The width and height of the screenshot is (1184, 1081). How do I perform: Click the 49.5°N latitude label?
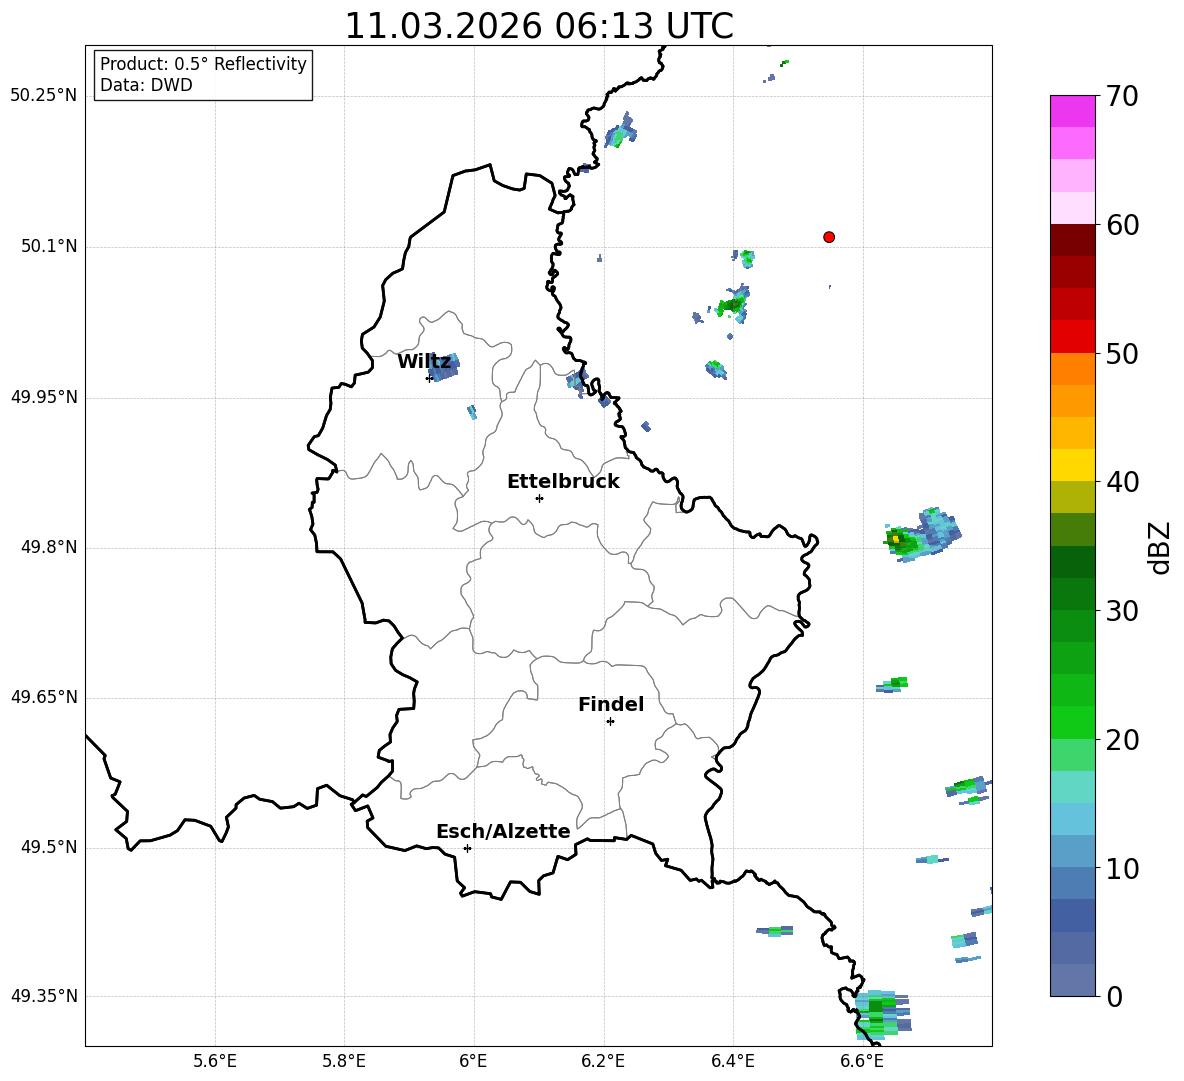pyautogui.click(x=49, y=847)
